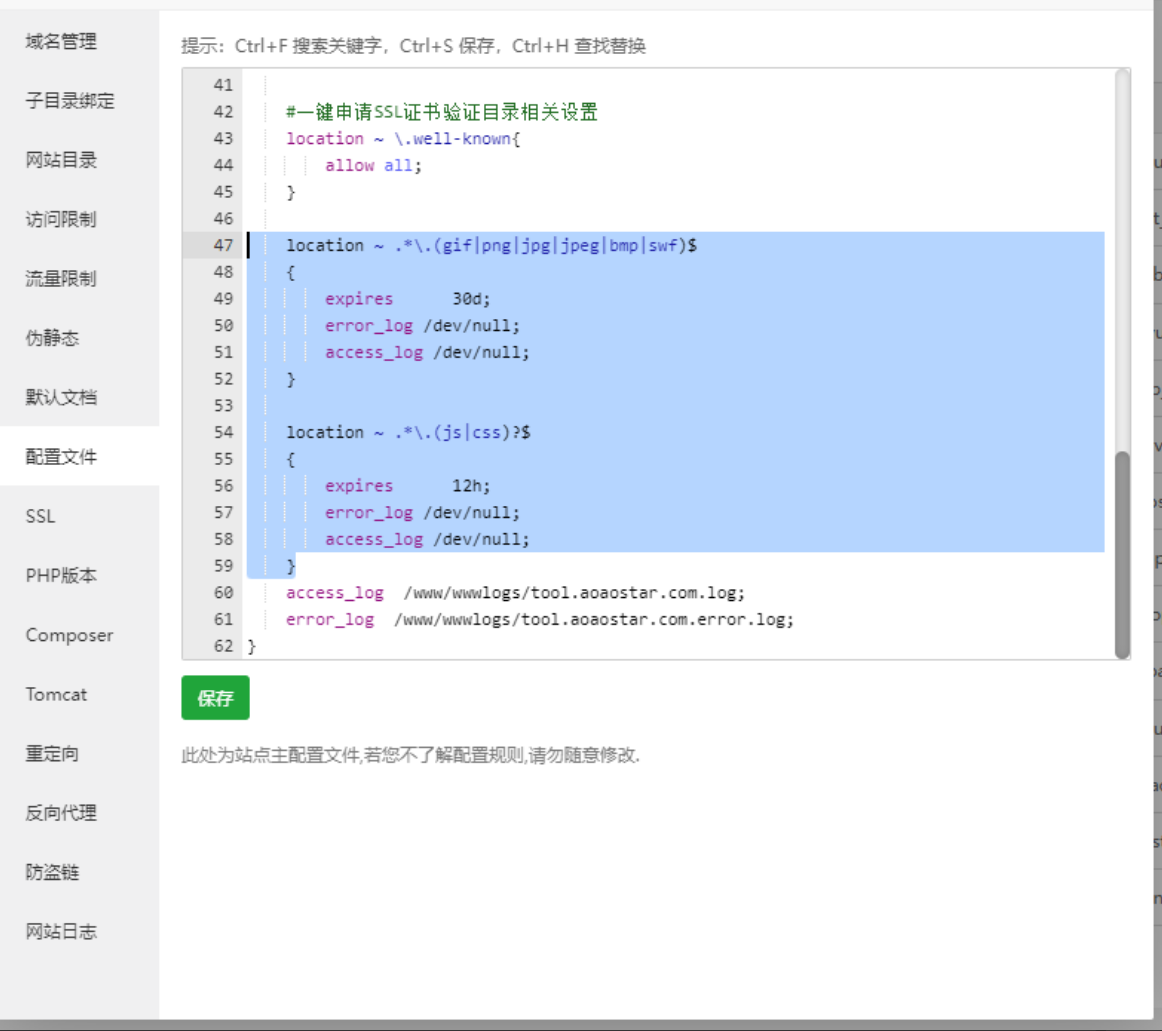View the 网站日志 tab
1162x1031 pixels.
pos(61,932)
